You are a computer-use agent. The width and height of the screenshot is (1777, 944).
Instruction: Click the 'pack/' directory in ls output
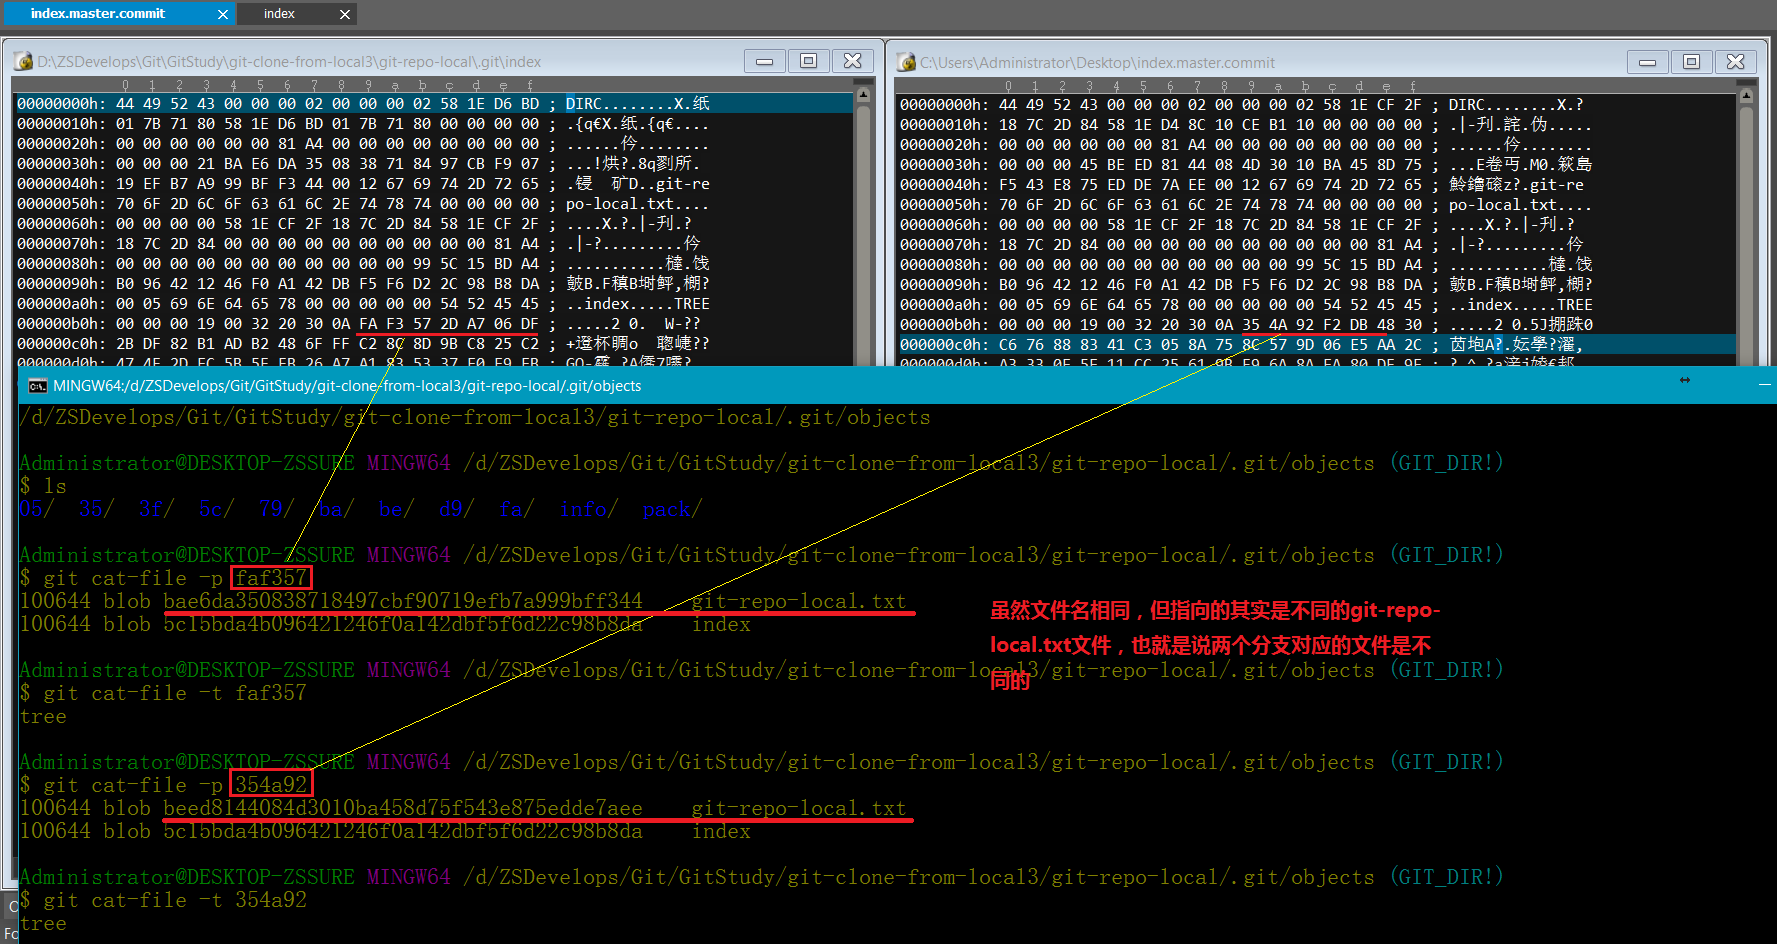(673, 509)
